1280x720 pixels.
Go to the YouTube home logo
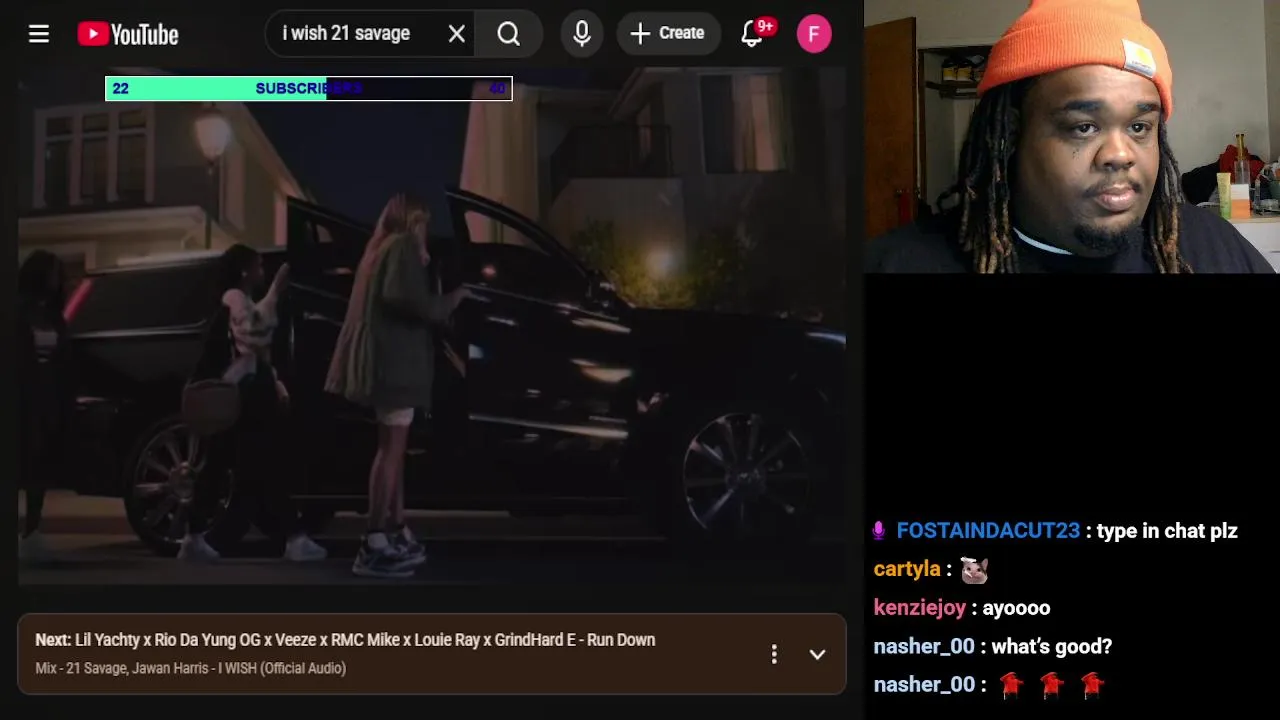(128, 34)
